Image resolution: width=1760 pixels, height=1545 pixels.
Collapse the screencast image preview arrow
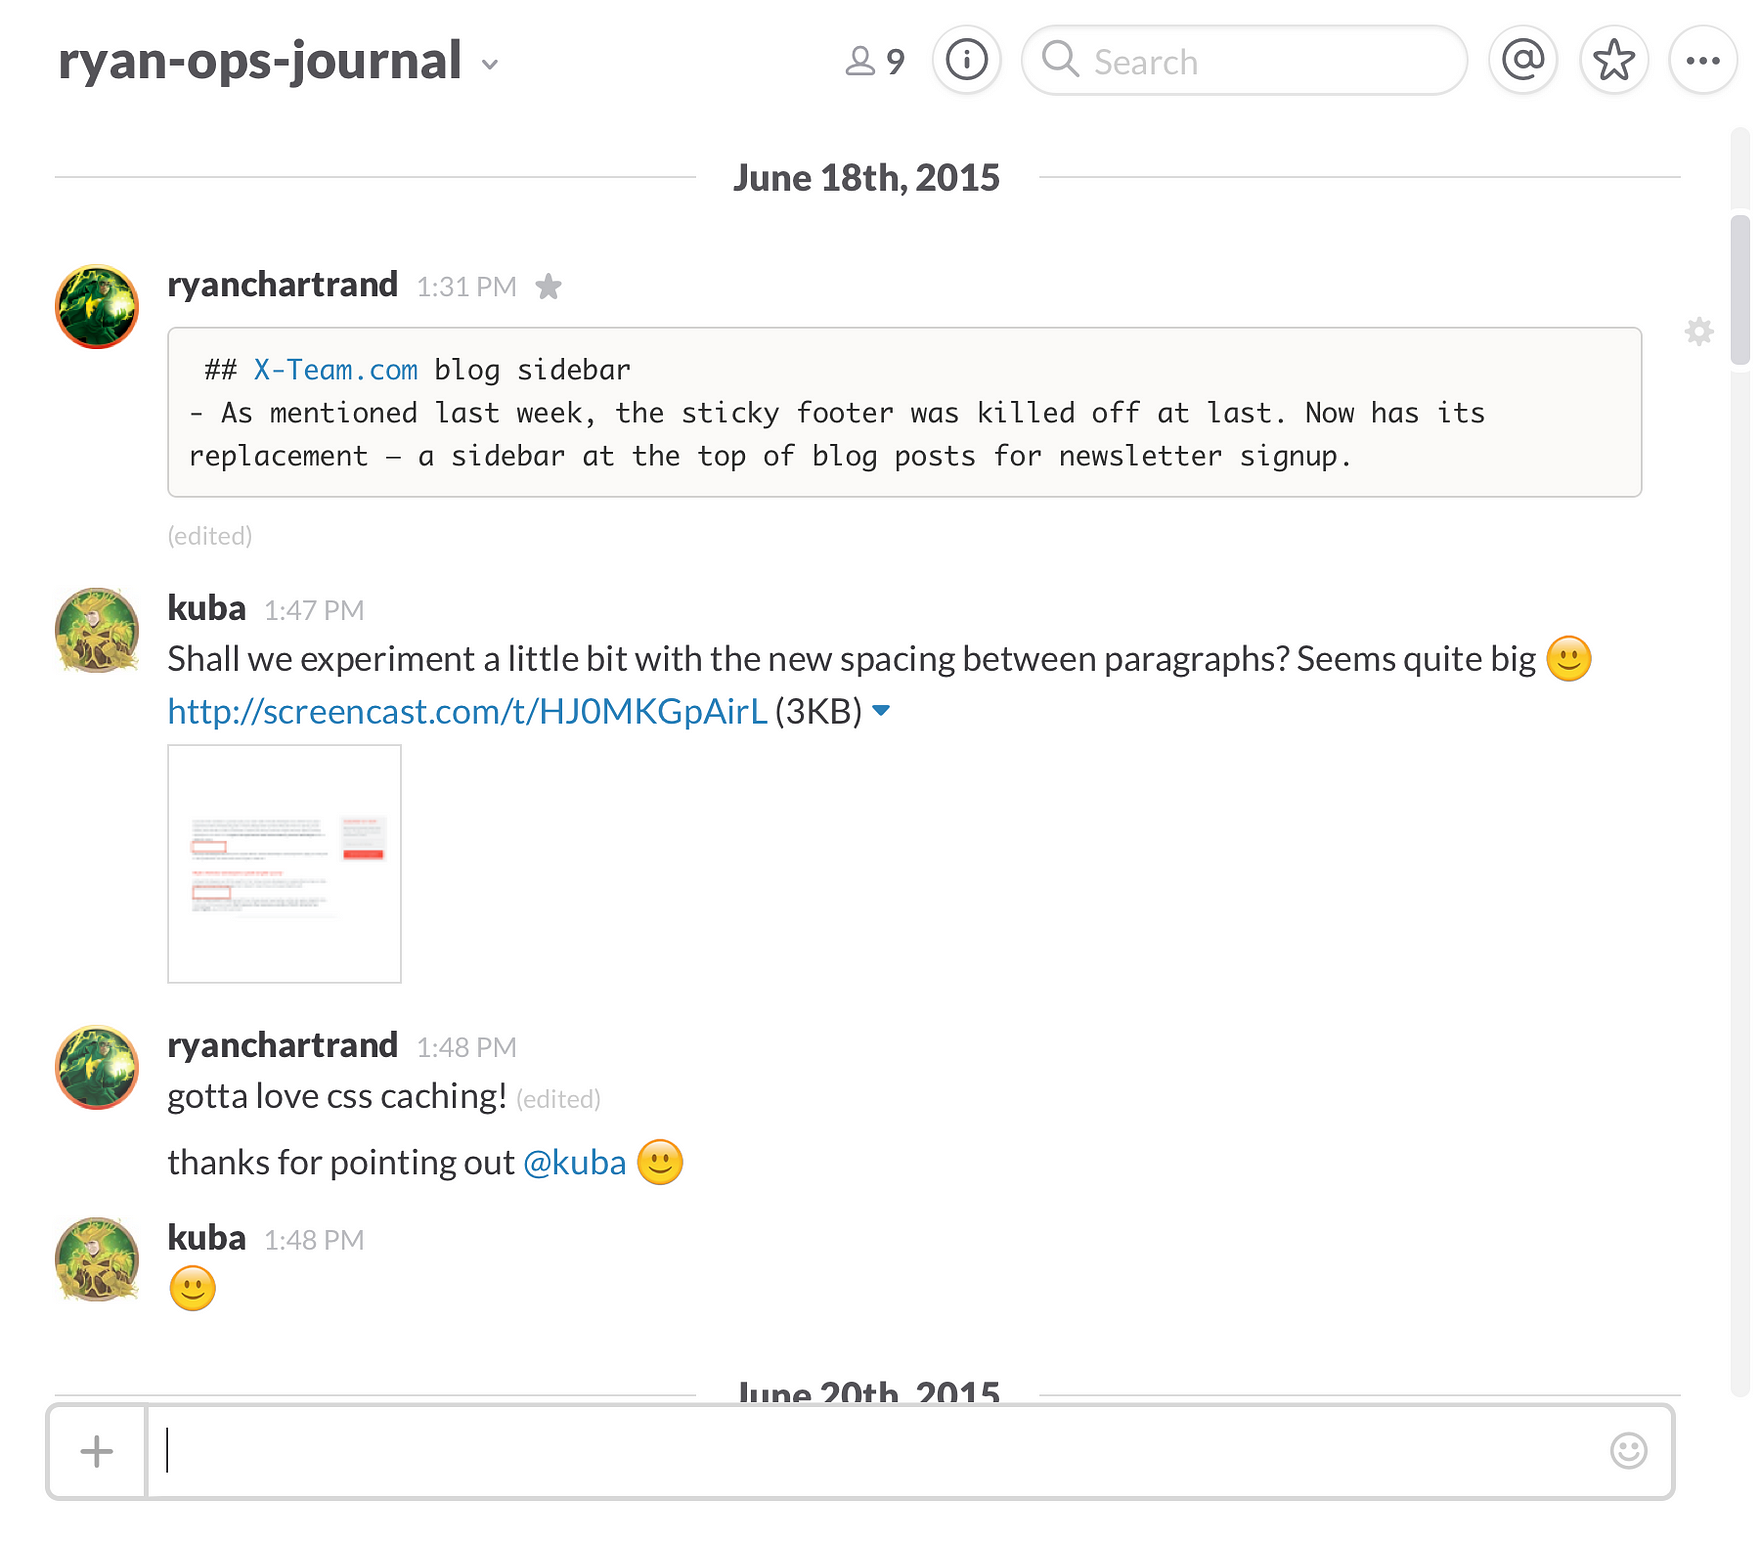[x=881, y=710]
